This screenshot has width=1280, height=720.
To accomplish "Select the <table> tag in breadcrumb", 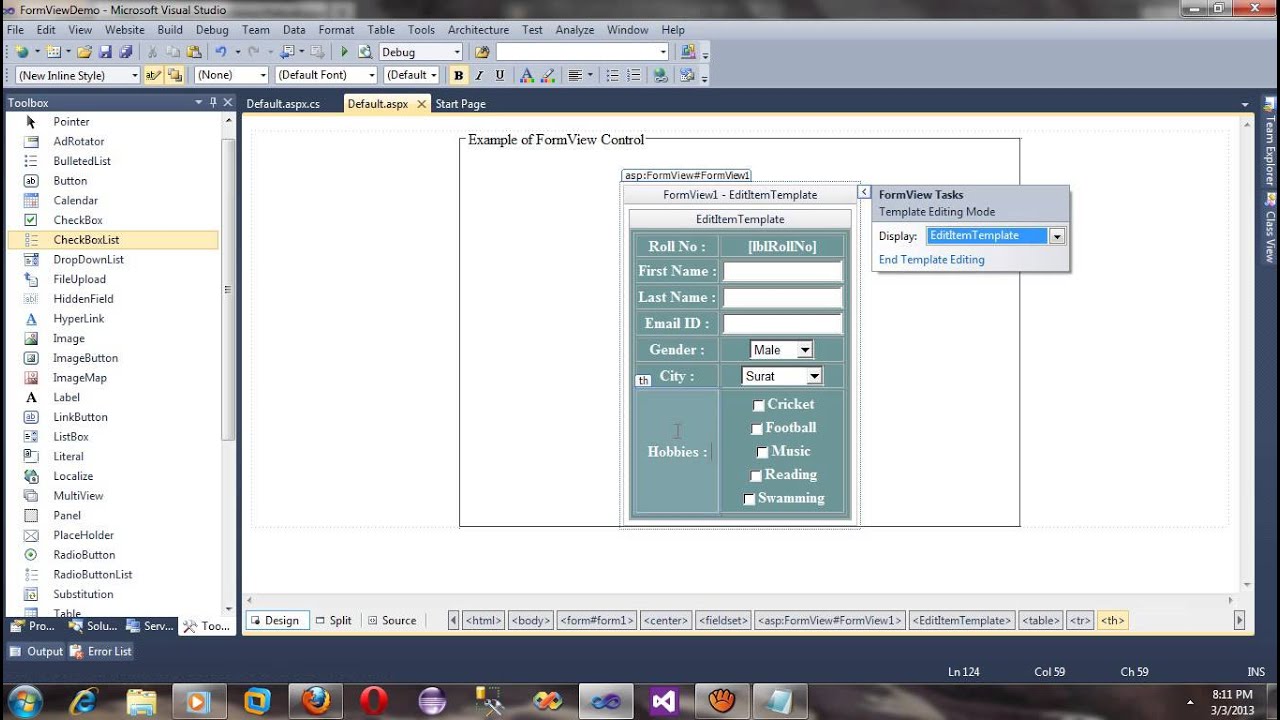I will pyautogui.click(x=1040, y=620).
